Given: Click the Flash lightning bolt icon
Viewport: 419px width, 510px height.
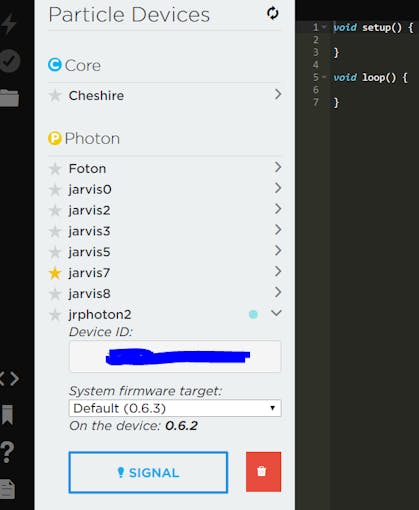Looking at the screenshot, I should (x=8, y=24).
